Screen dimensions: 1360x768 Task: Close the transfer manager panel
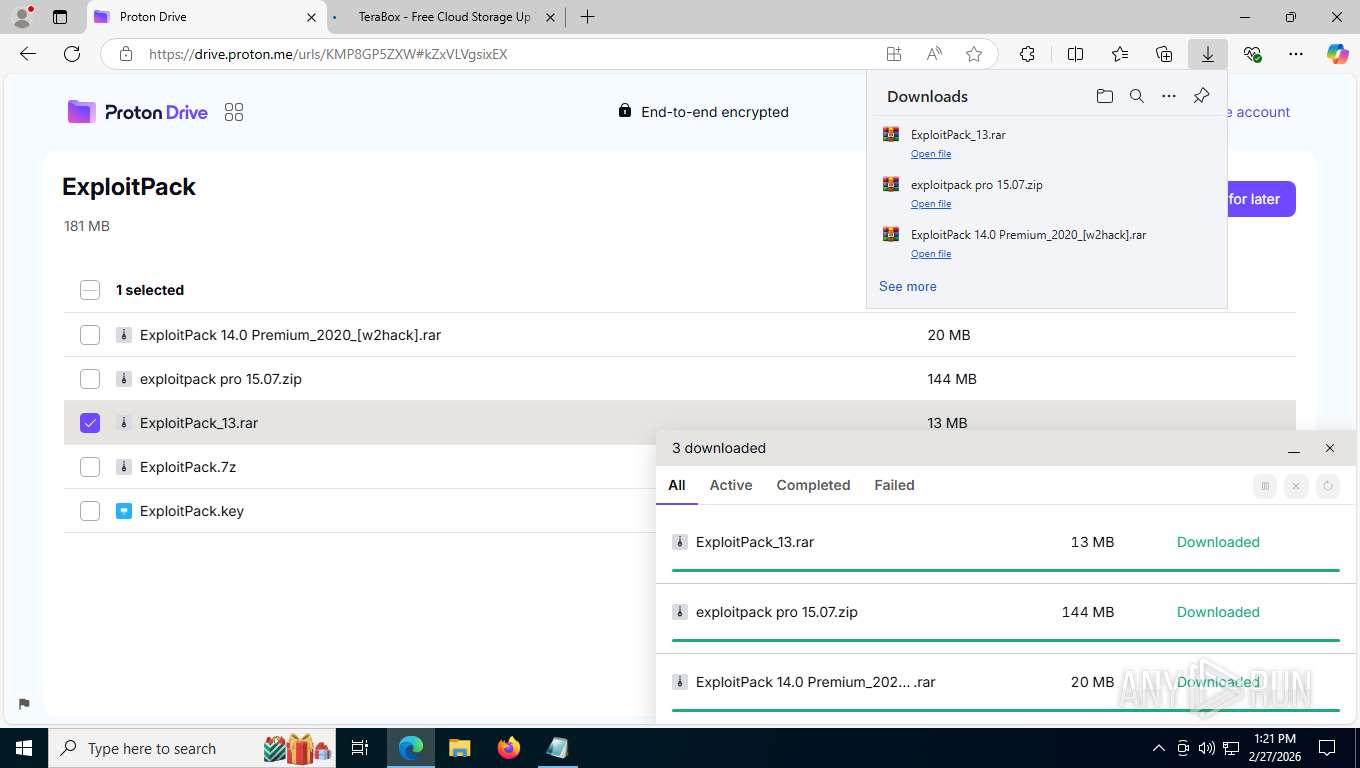click(x=1330, y=449)
